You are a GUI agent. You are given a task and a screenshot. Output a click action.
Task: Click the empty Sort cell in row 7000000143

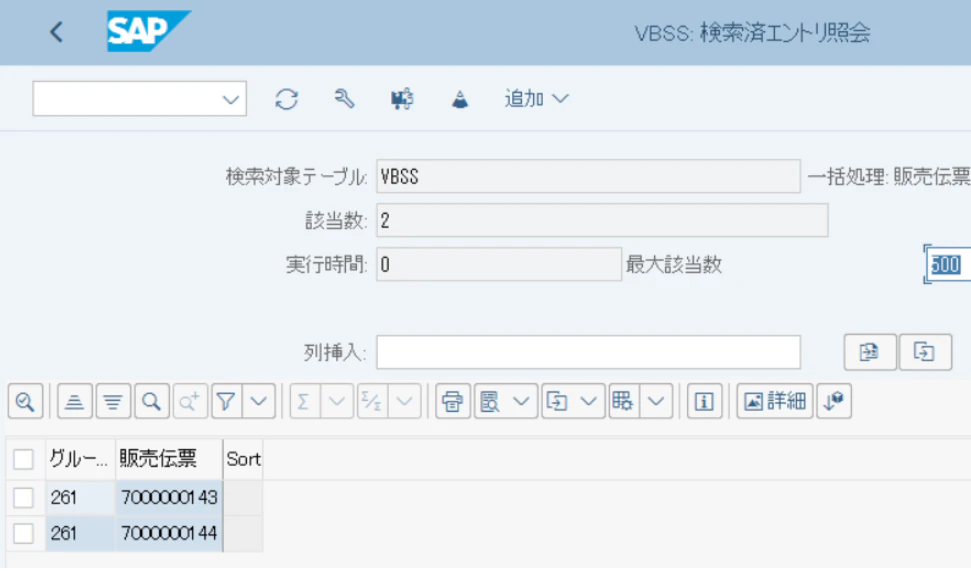pos(243,497)
